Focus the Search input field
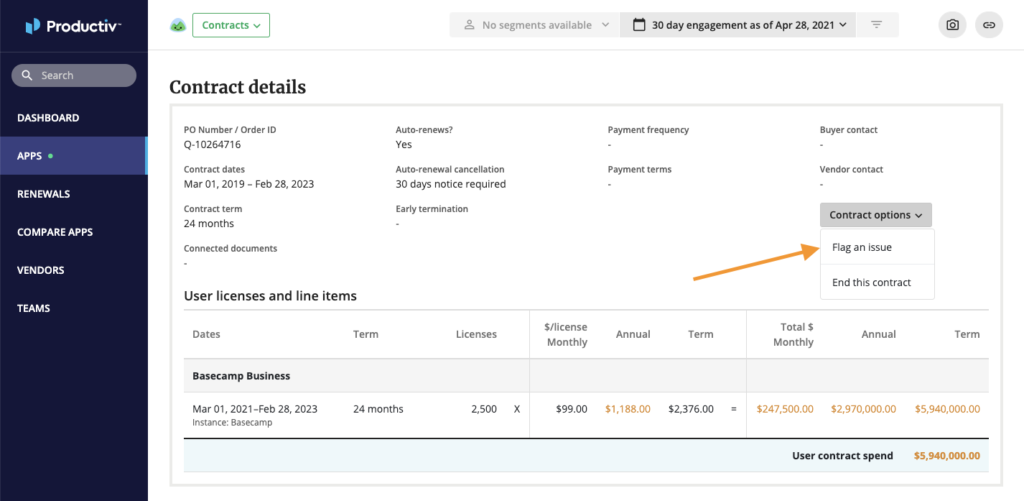The height and width of the screenshot is (501, 1024). pos(85,75)
